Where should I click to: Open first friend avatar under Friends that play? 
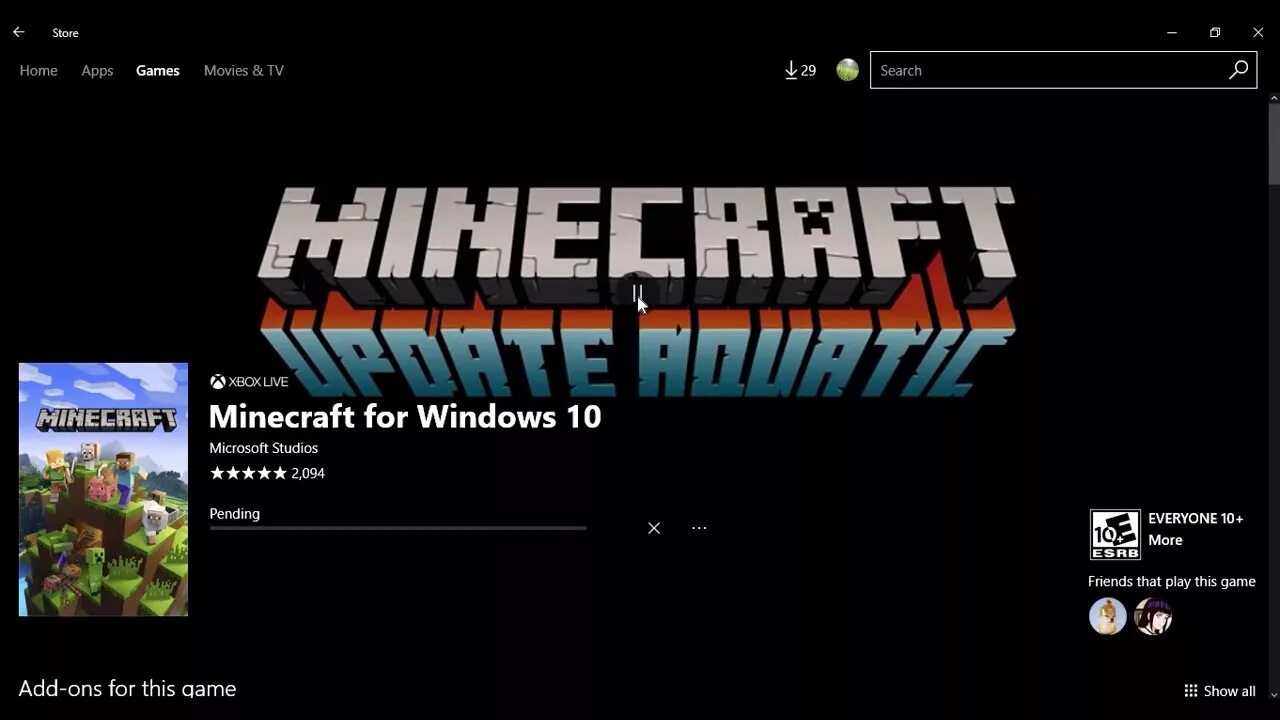coord(1108,616)
